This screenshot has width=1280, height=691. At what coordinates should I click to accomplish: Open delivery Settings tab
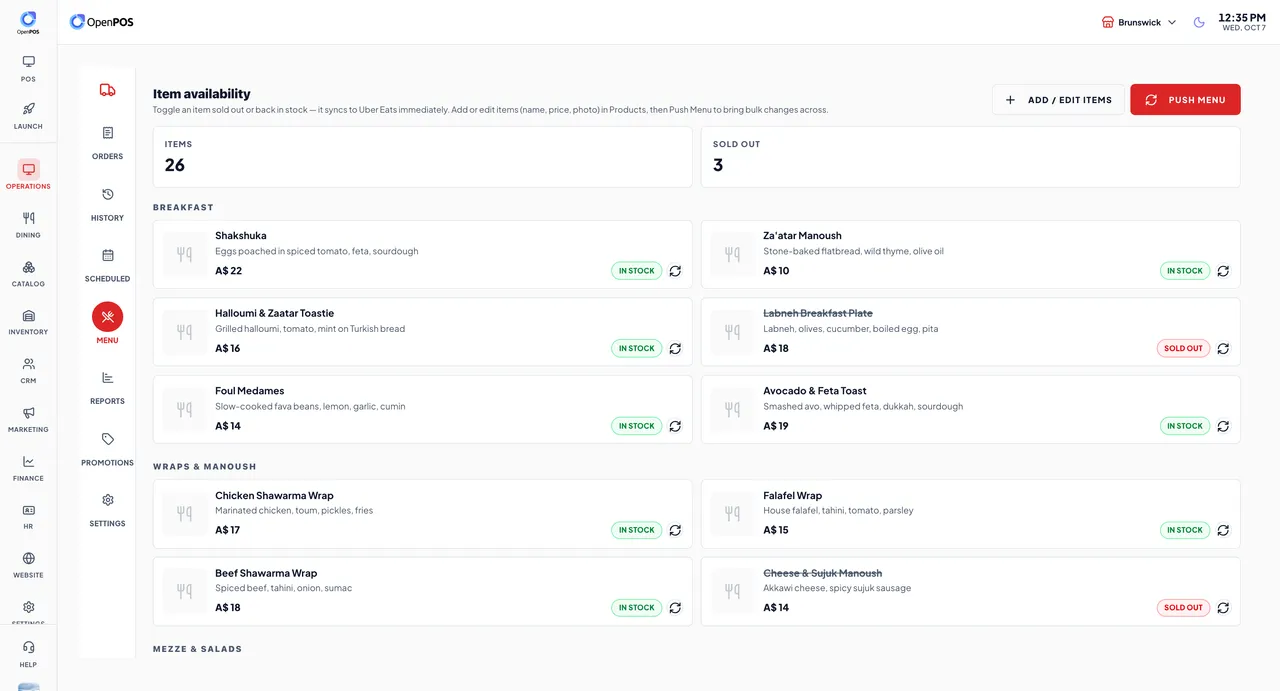108,510
